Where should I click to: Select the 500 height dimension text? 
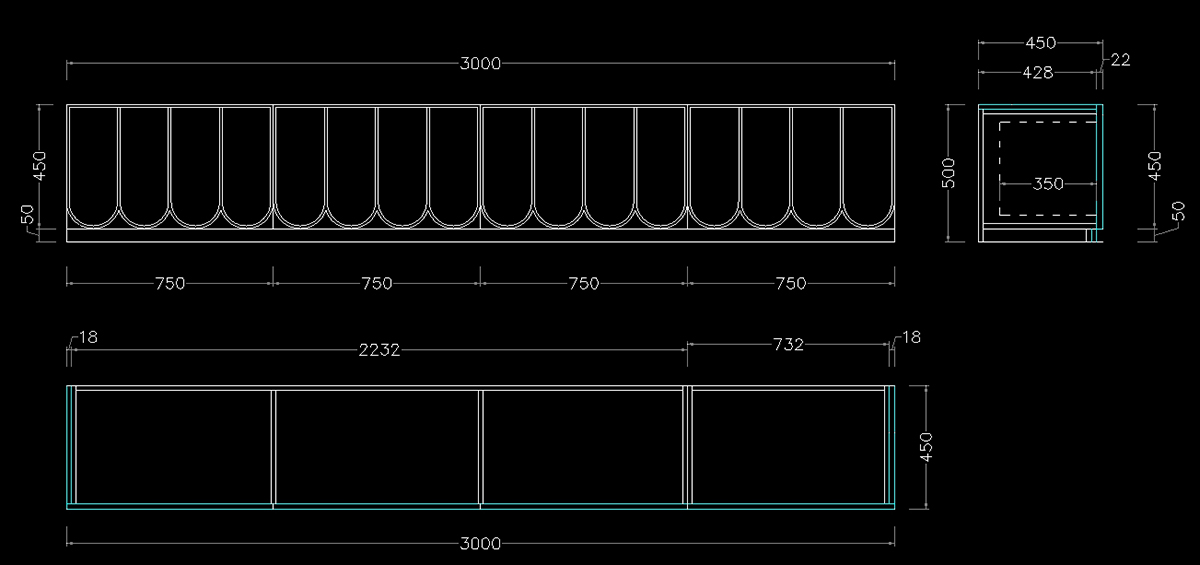coord(950,172)
